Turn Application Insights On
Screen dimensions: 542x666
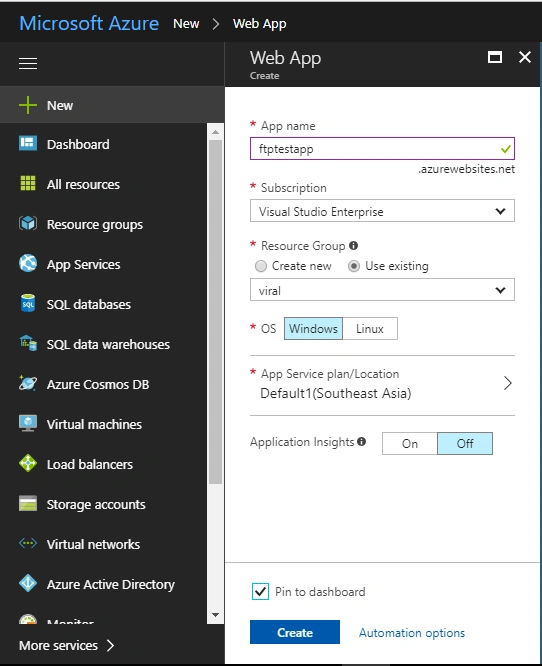(409, 443)
